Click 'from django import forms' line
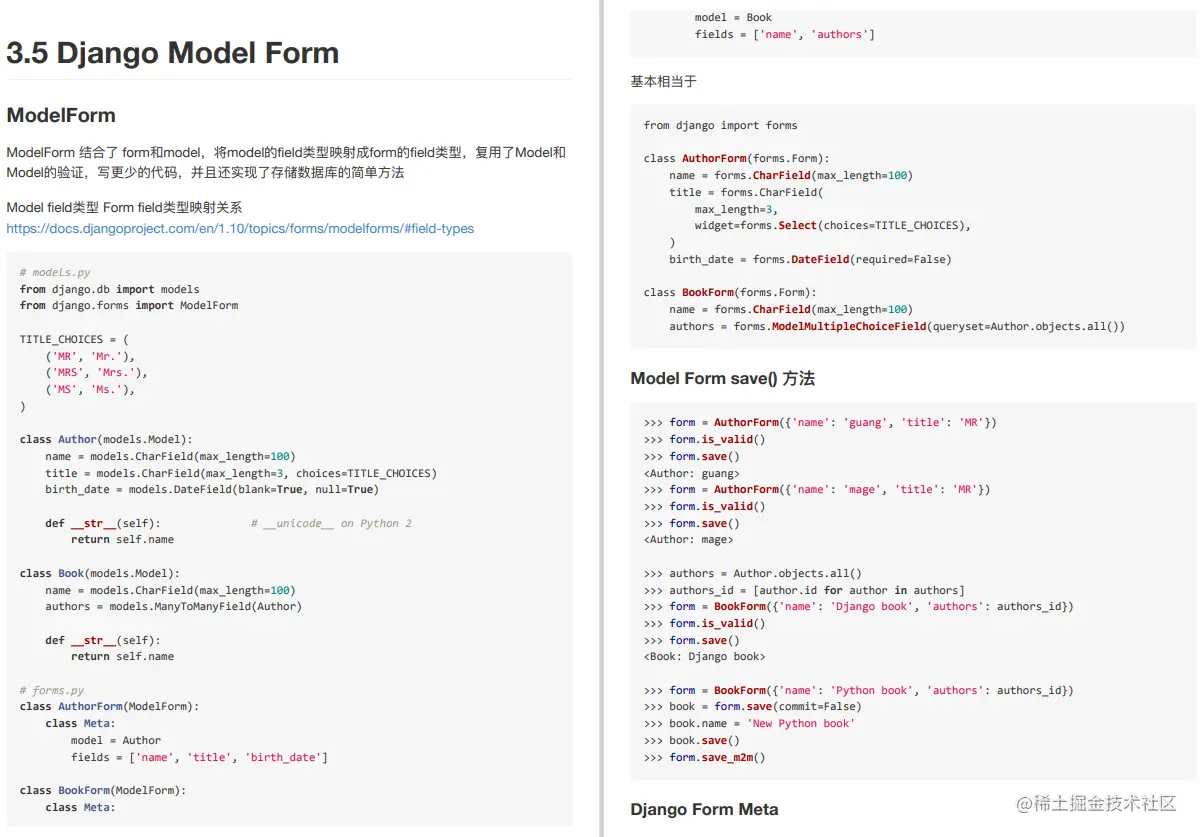Viewport: 1200px width, 837px height. 721,125
